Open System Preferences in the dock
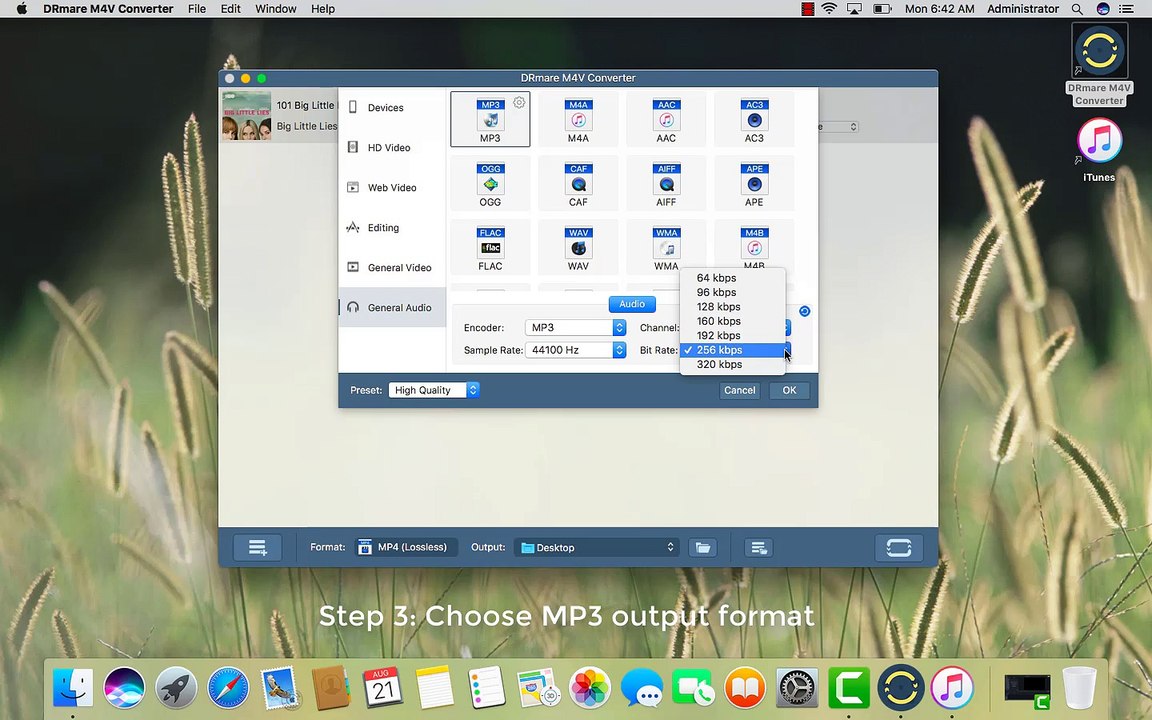The height and width of the screenshot is (720, 1152). [x=797, y=688]
